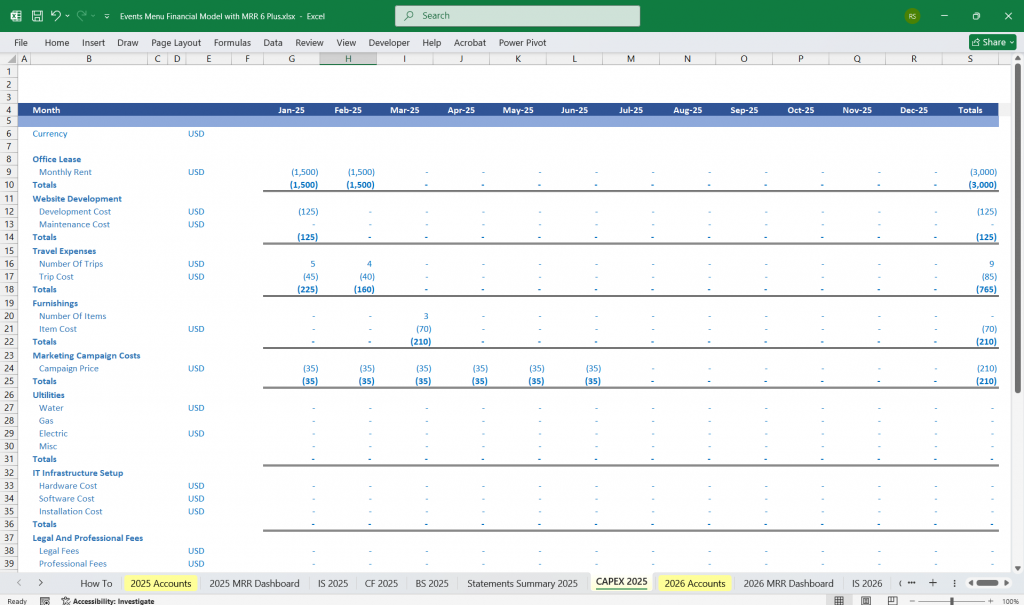Select Page Break Preview view icon

(891, 598)
